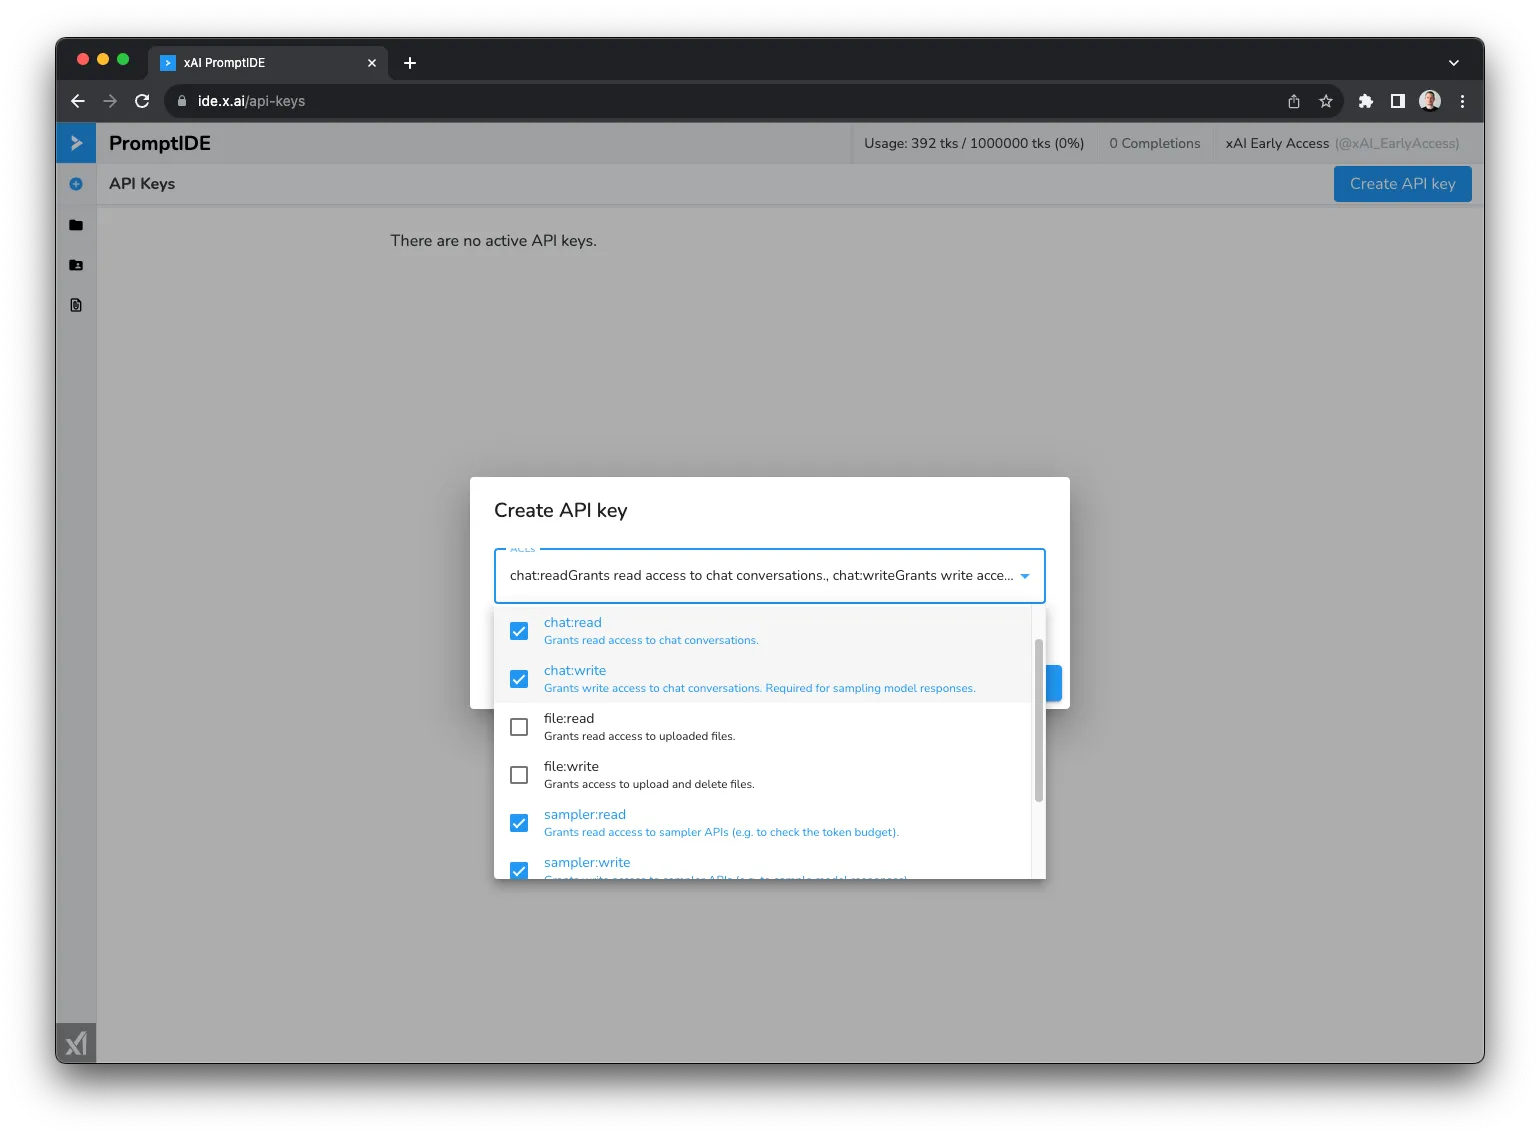Click the ACL list scrollbar
This screenshot has width=1540, height=1137.
1039,720
